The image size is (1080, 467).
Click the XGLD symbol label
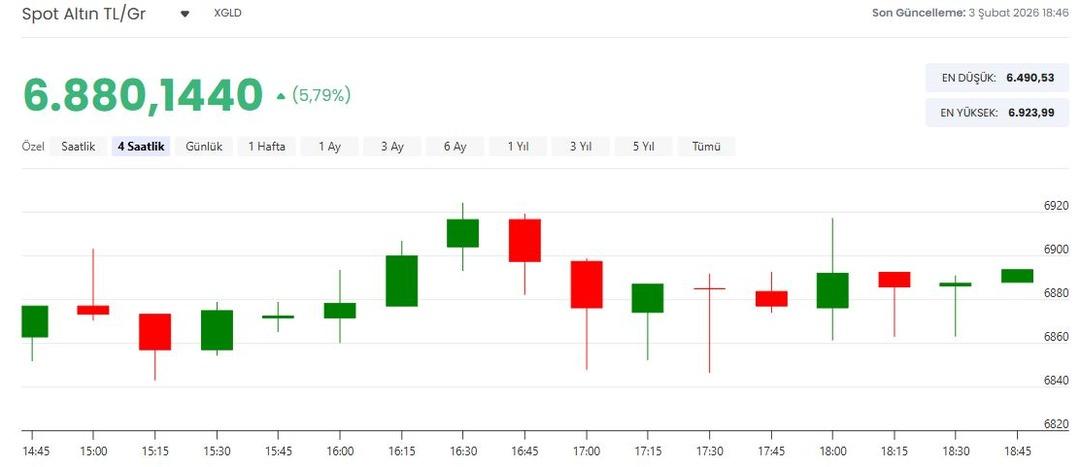pyautogui.click(x=228, y=14)
